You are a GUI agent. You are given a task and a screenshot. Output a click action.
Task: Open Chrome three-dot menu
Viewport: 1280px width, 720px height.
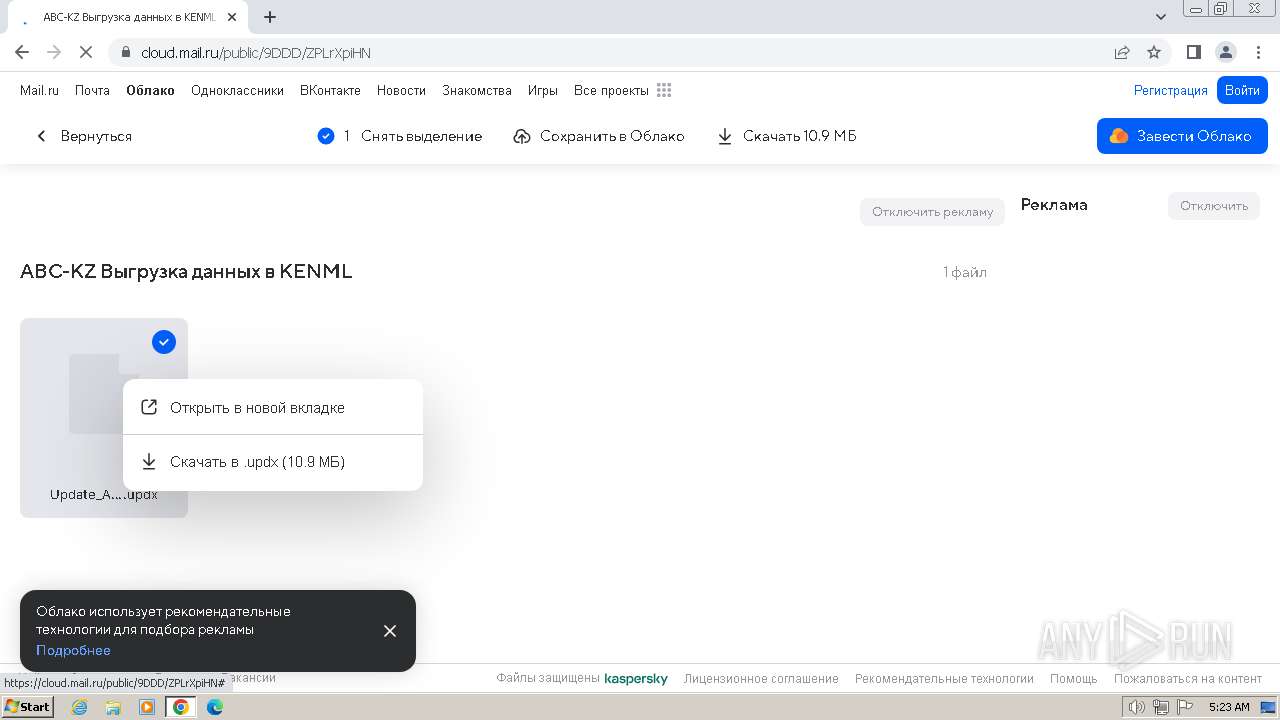click(1257, 52)
